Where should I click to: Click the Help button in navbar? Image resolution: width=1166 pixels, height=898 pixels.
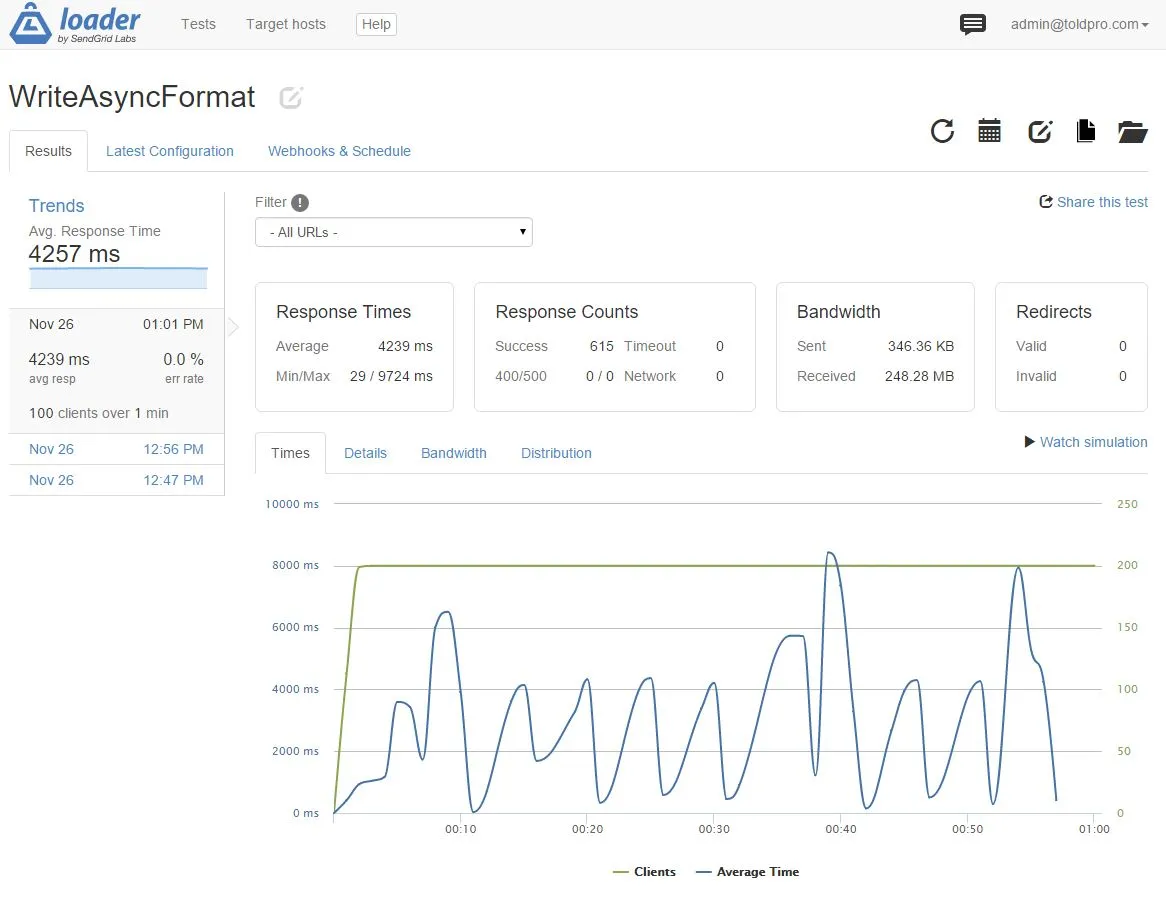point(376,25)
